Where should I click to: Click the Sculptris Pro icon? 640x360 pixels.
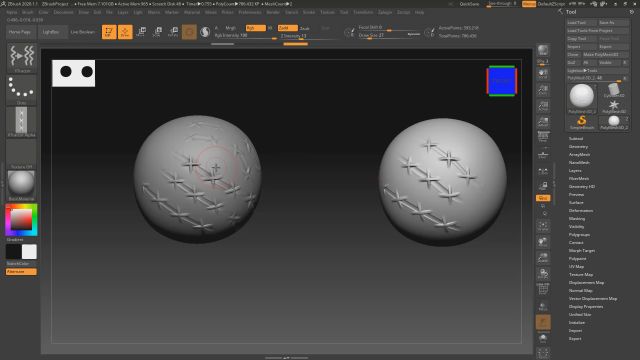click(205, 32)
